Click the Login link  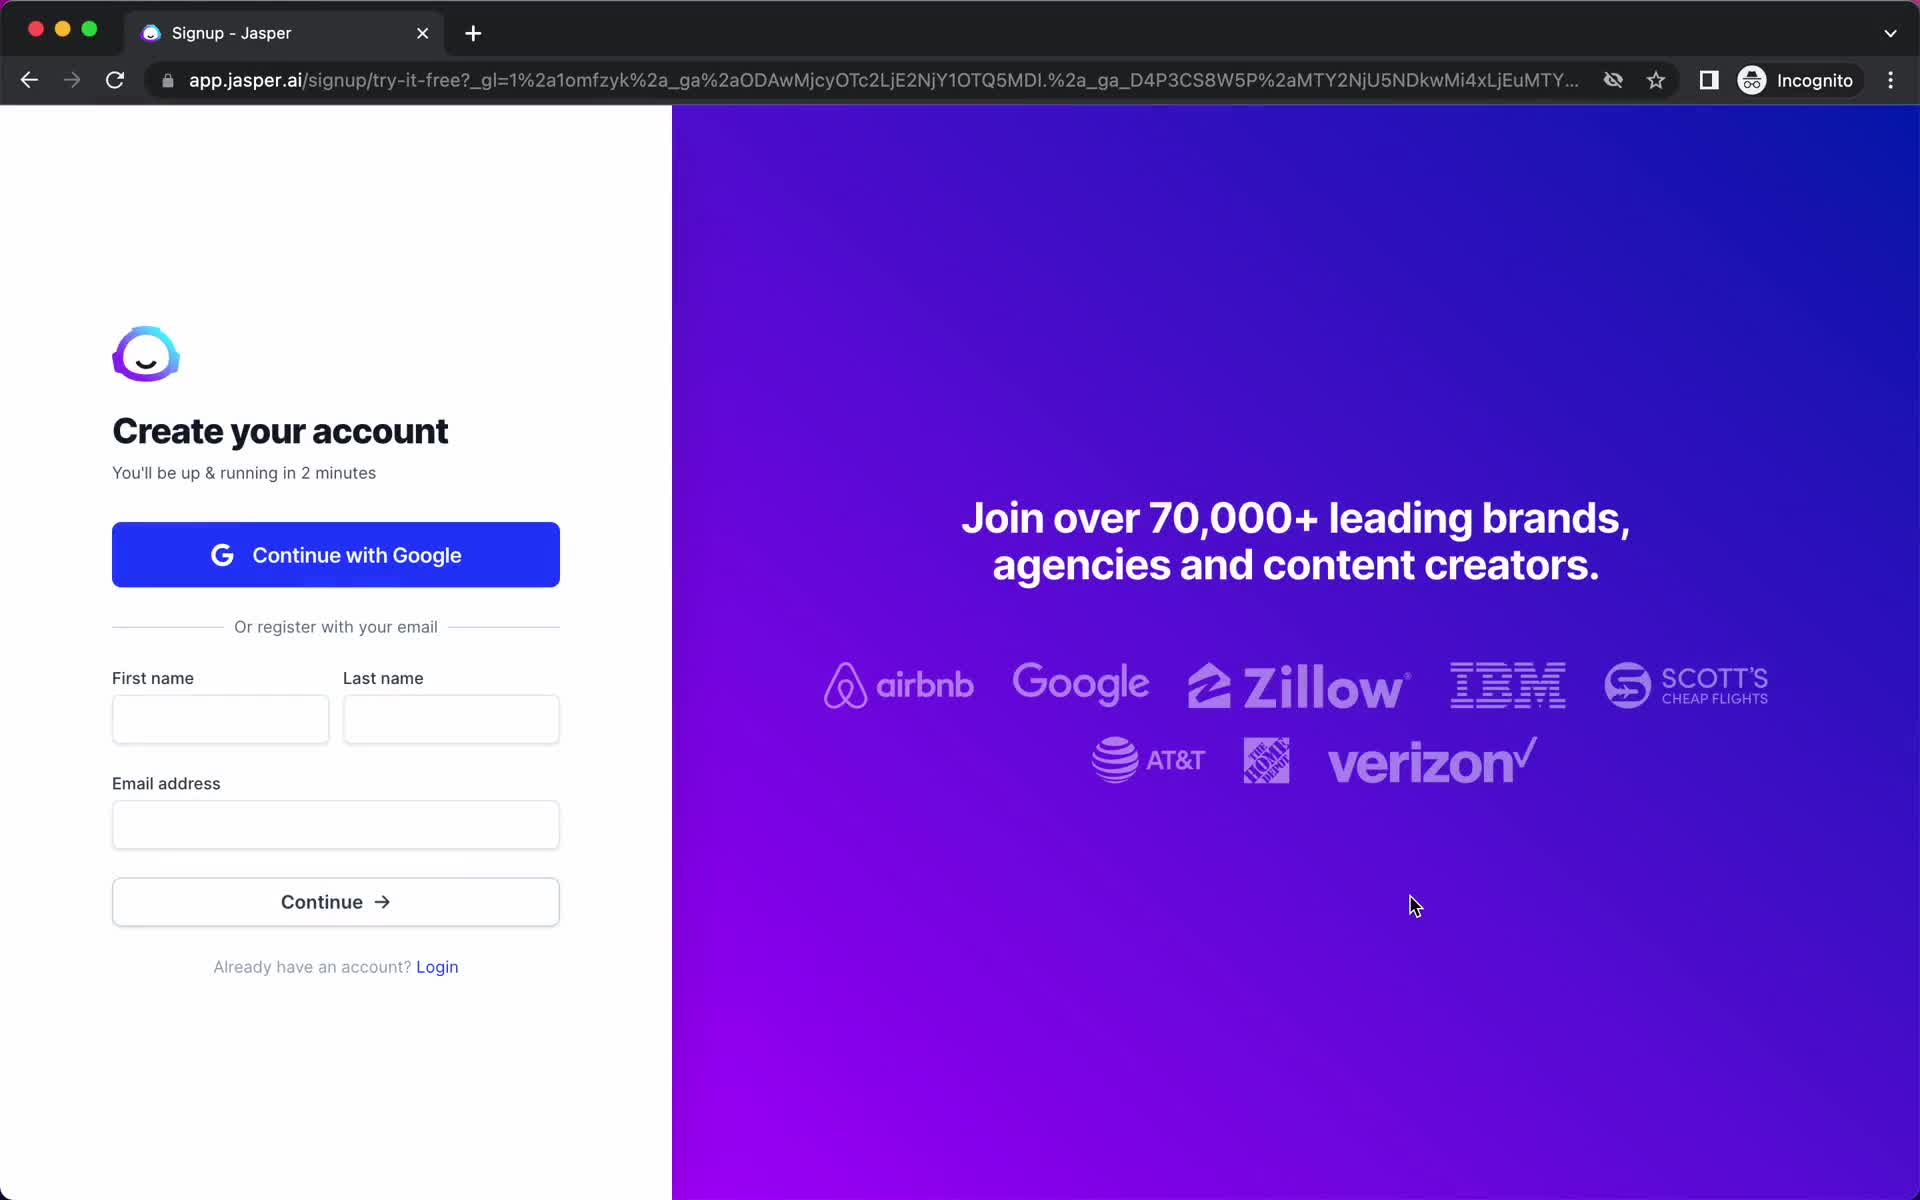click(x=437, y=966)
